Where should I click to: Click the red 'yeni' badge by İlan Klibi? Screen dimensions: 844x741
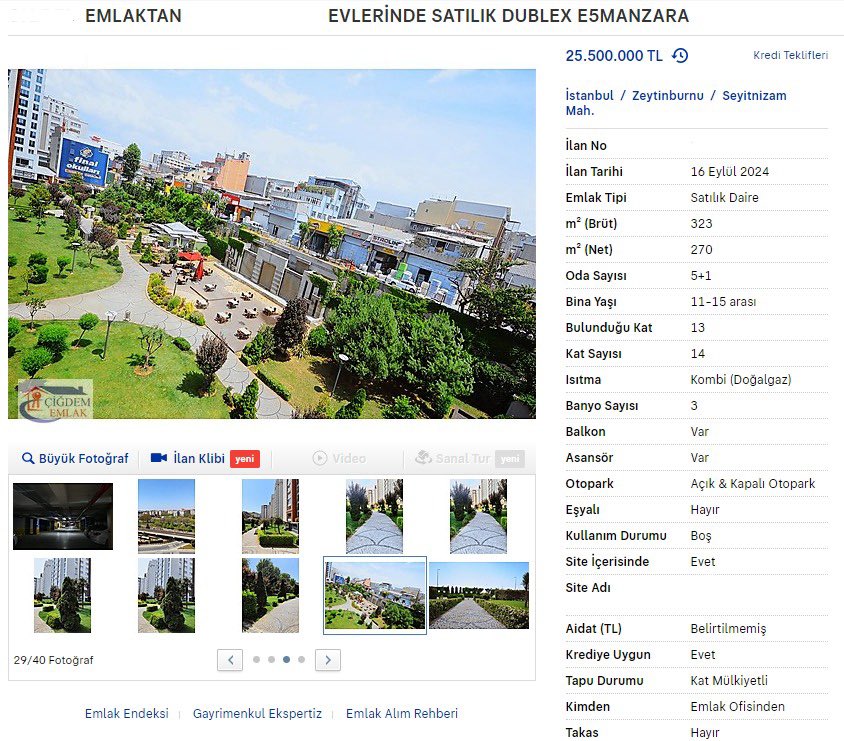coord(245,458)
